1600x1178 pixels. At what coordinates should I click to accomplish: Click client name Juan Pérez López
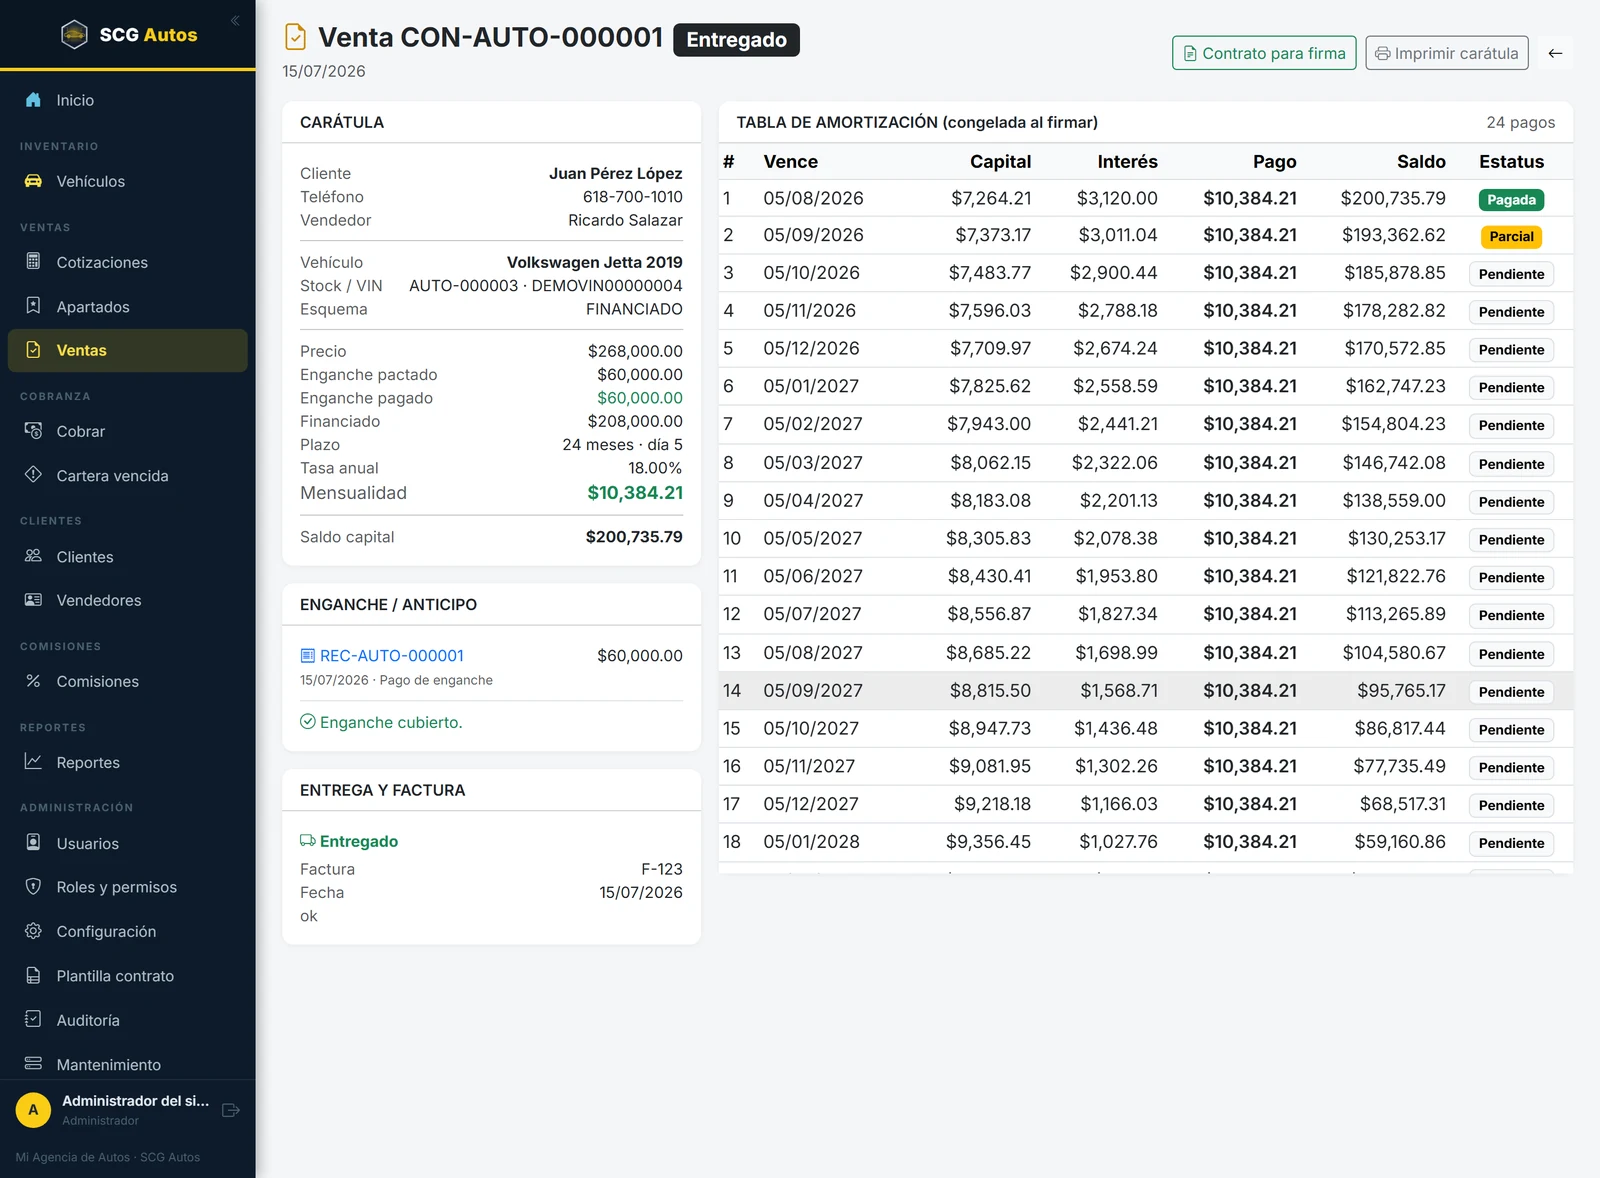615,174
